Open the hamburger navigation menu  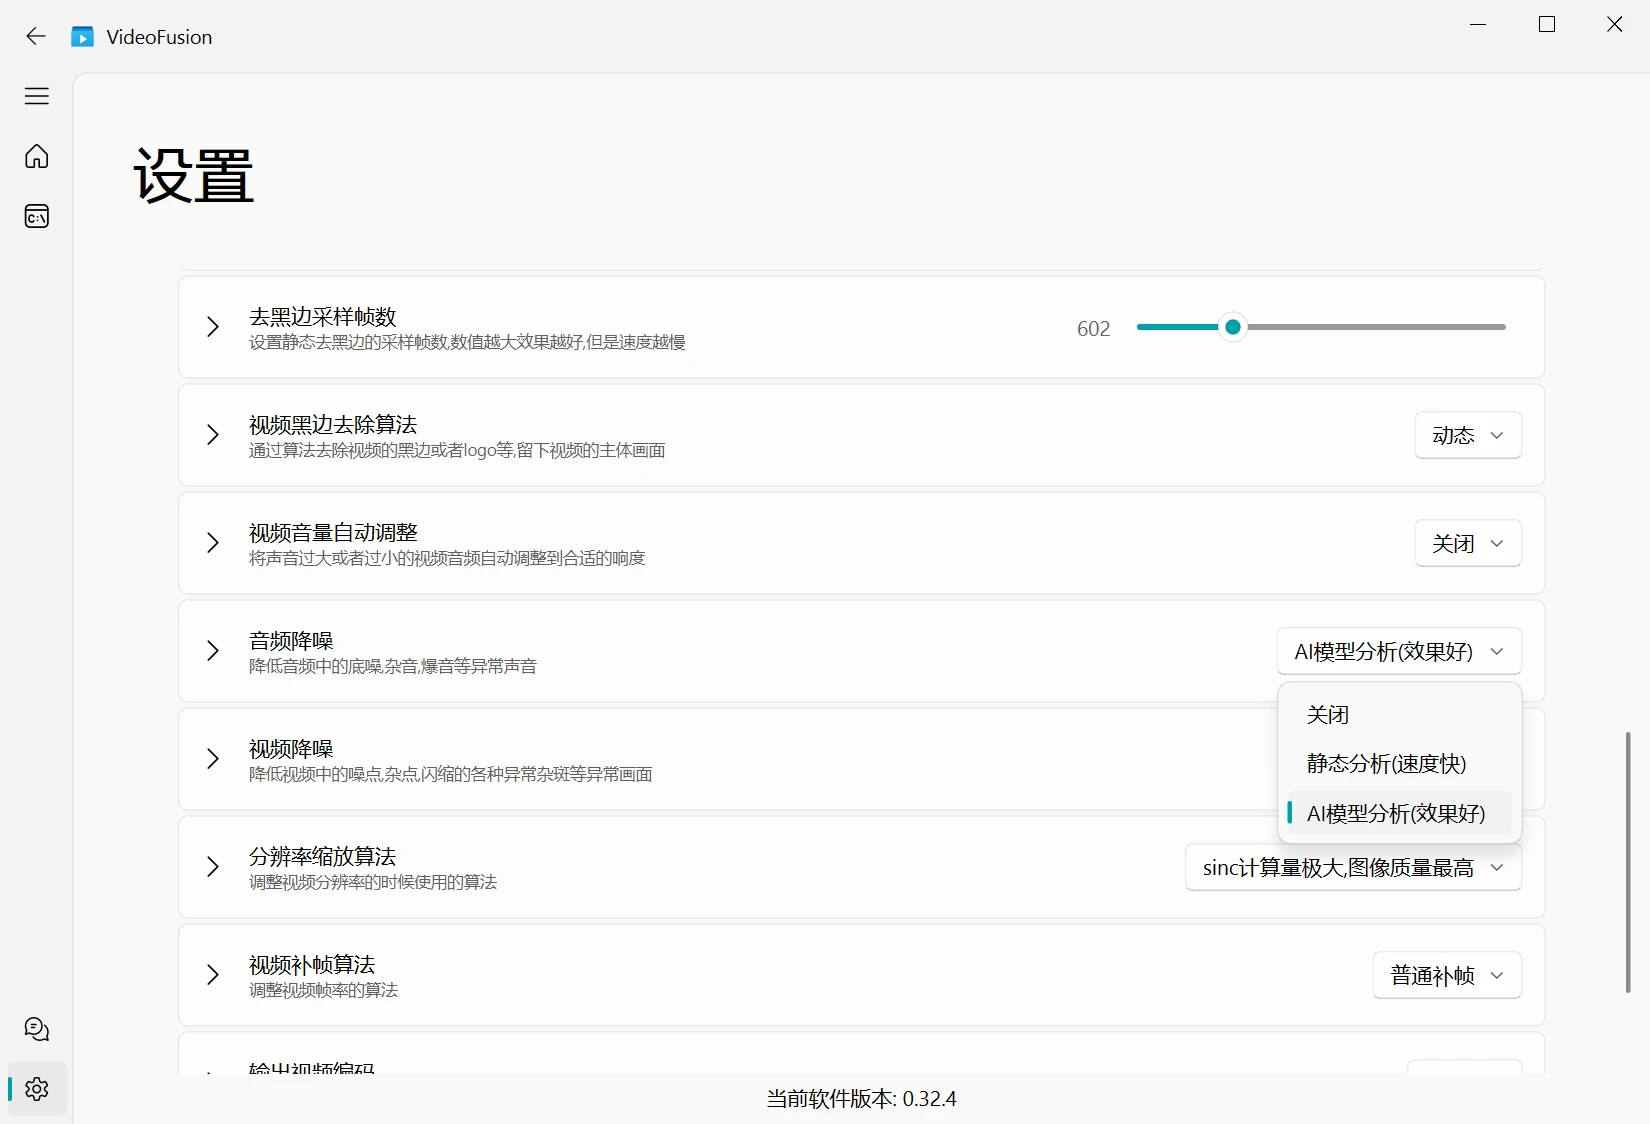pos(37,96)
